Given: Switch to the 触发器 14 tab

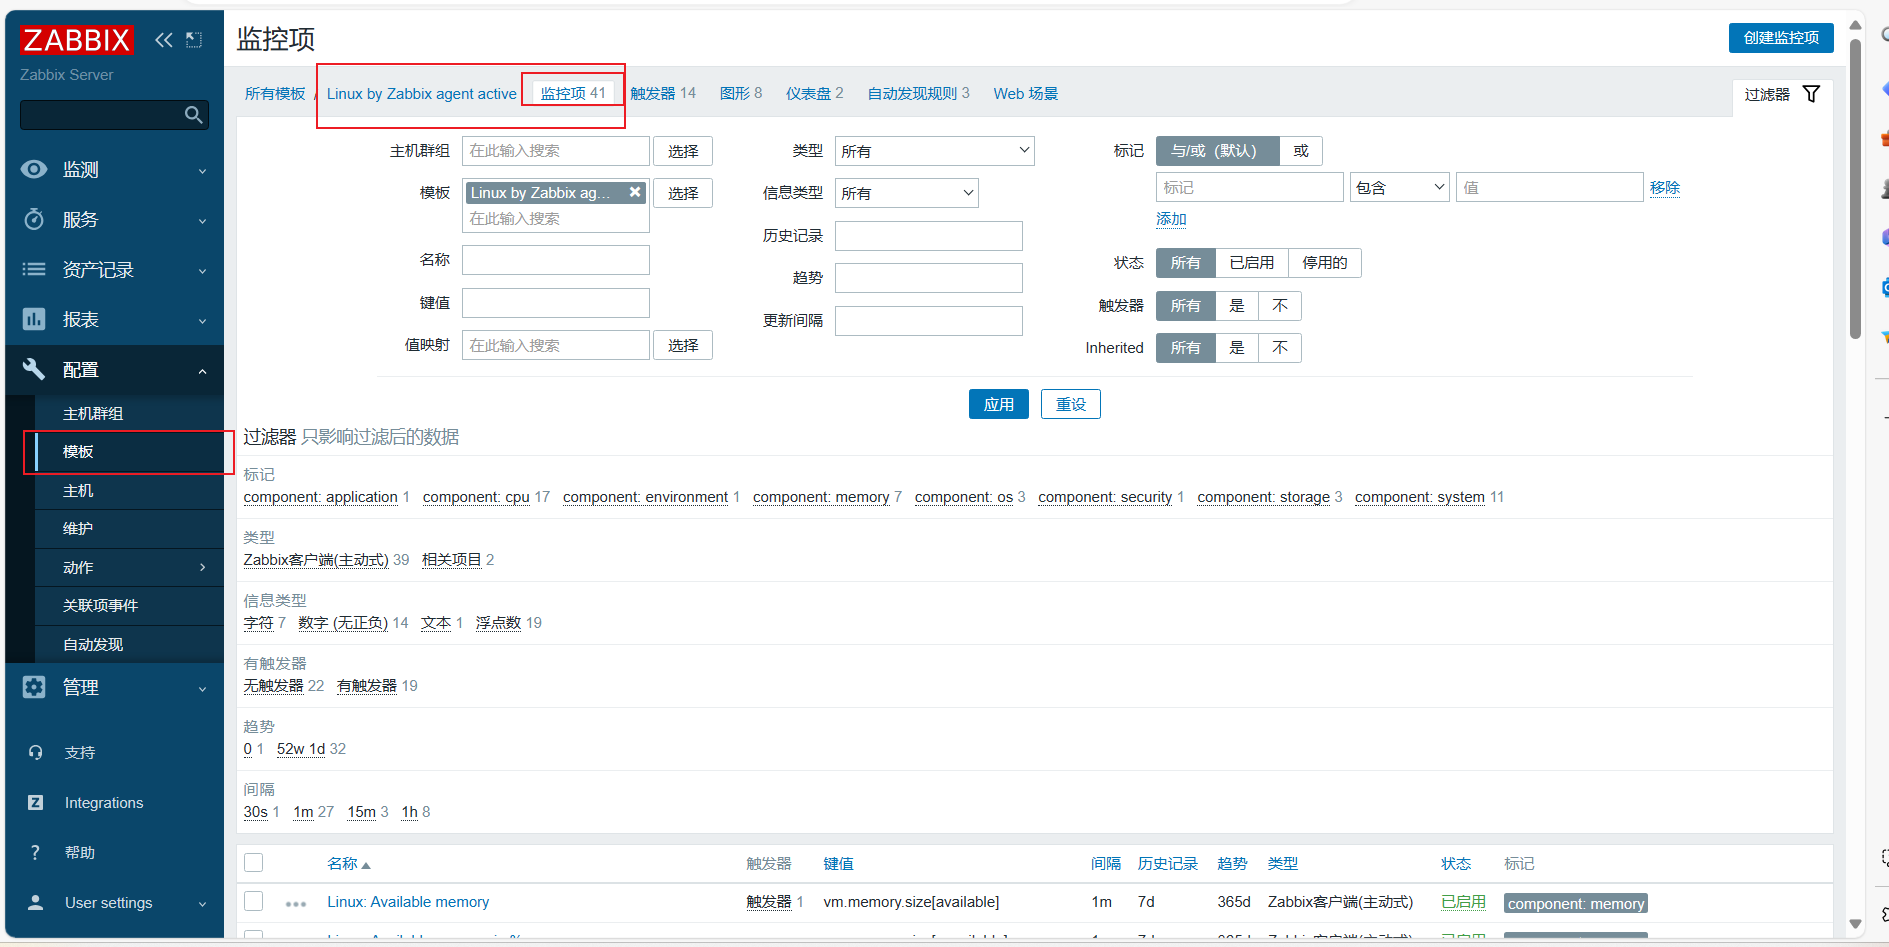Looking at the screenshot, I should pos(663,93).
